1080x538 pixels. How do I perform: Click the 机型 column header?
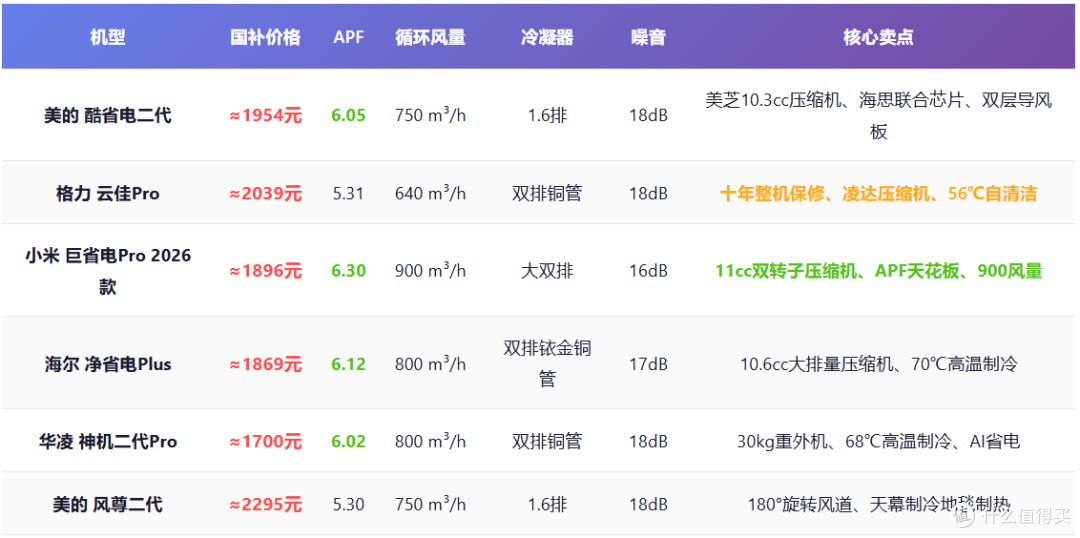[107, 37]
